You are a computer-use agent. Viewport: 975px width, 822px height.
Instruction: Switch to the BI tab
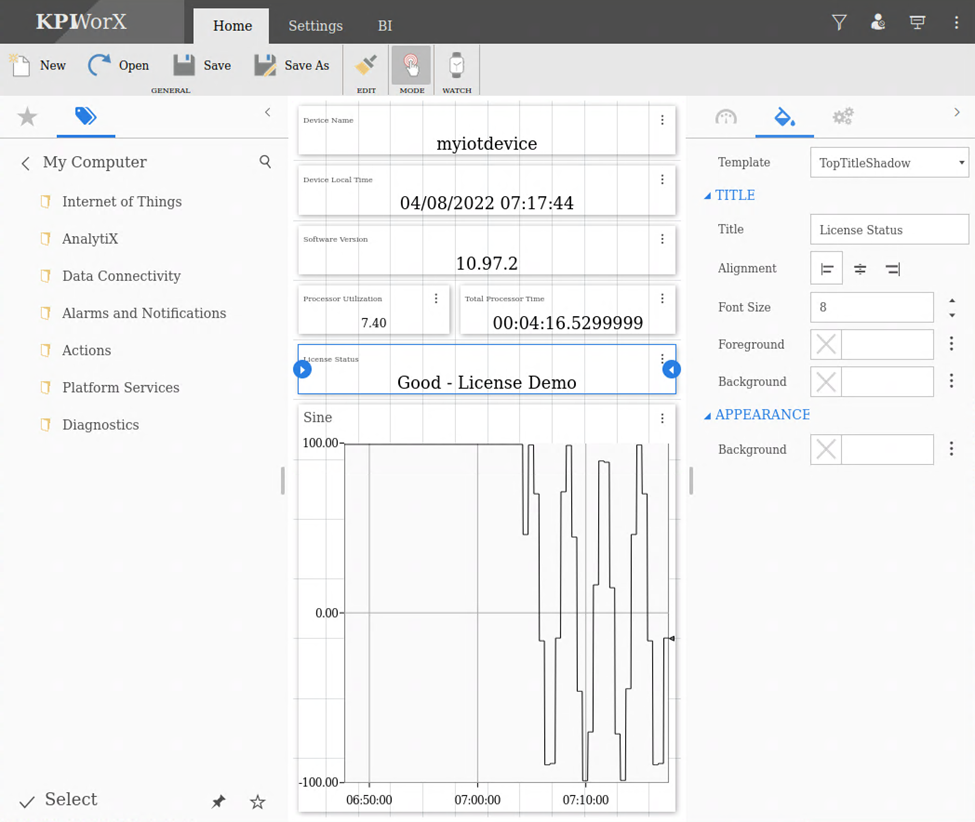pos(385,26)
